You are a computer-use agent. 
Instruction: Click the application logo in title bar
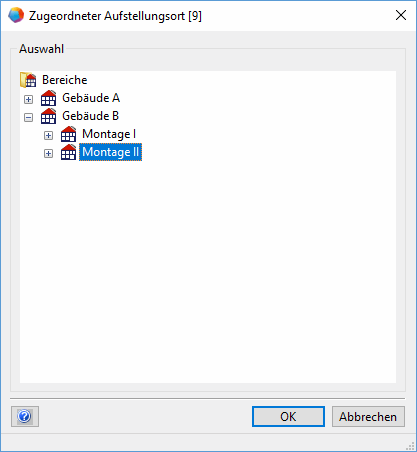click(16, 15)
